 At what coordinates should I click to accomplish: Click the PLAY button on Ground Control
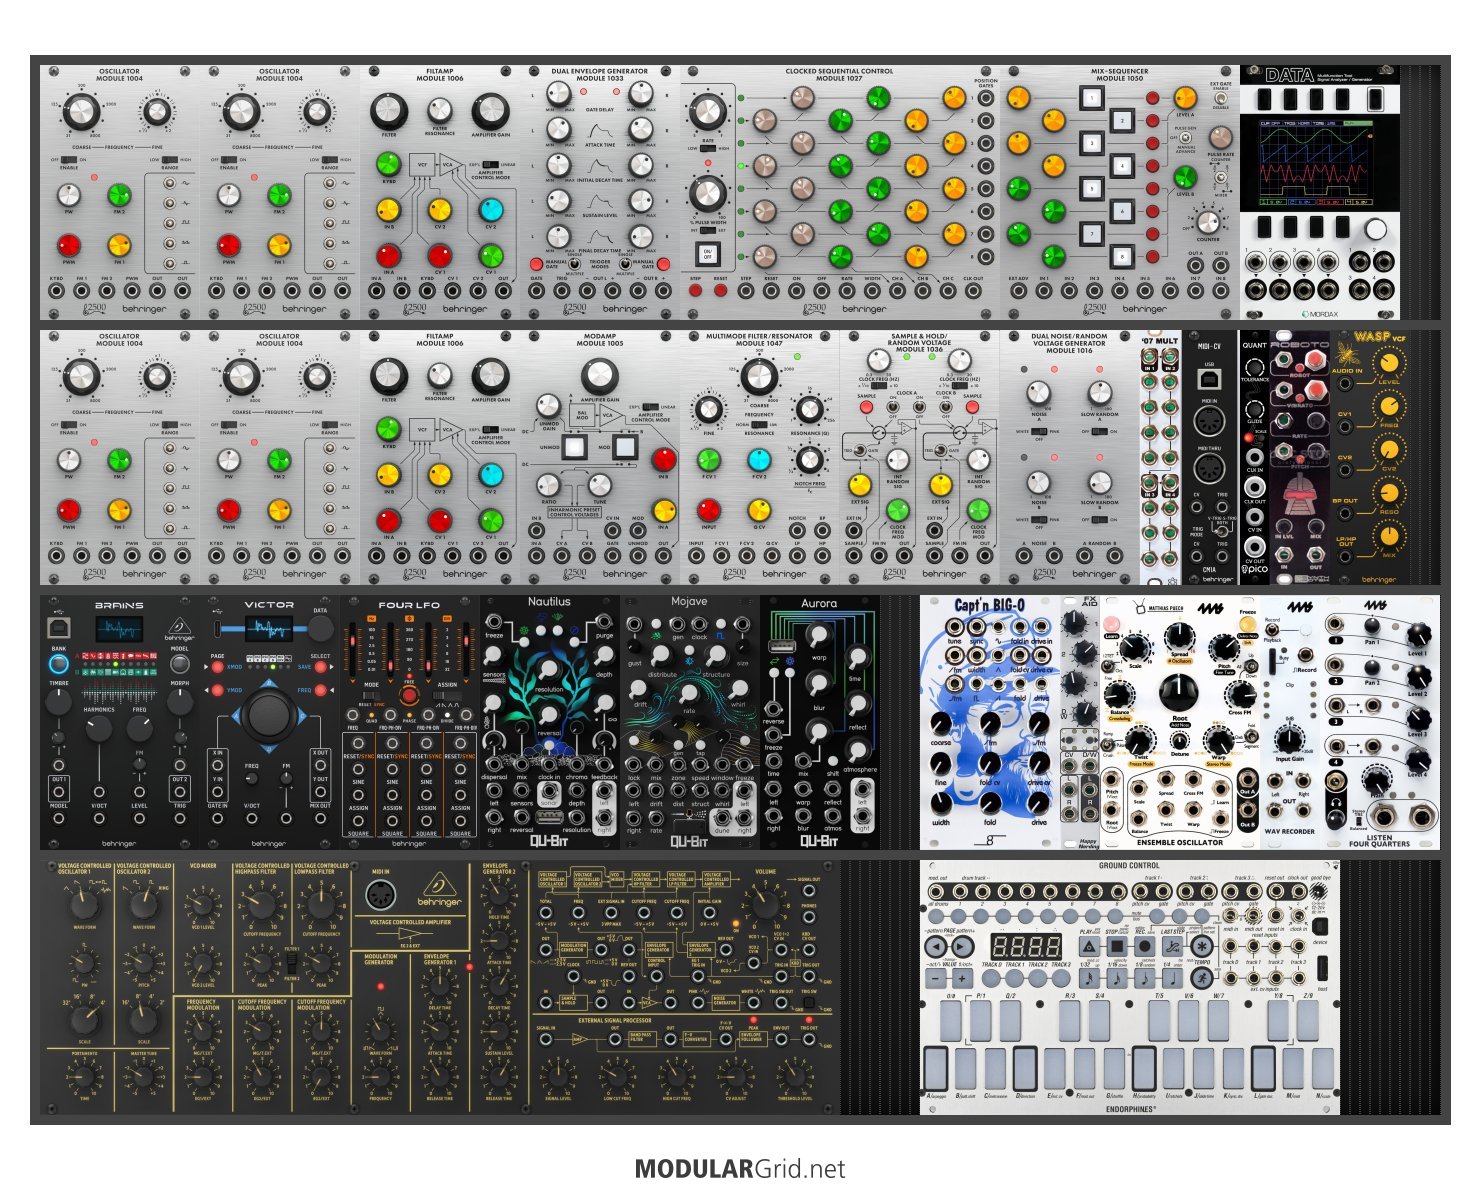pos(1091,945)
